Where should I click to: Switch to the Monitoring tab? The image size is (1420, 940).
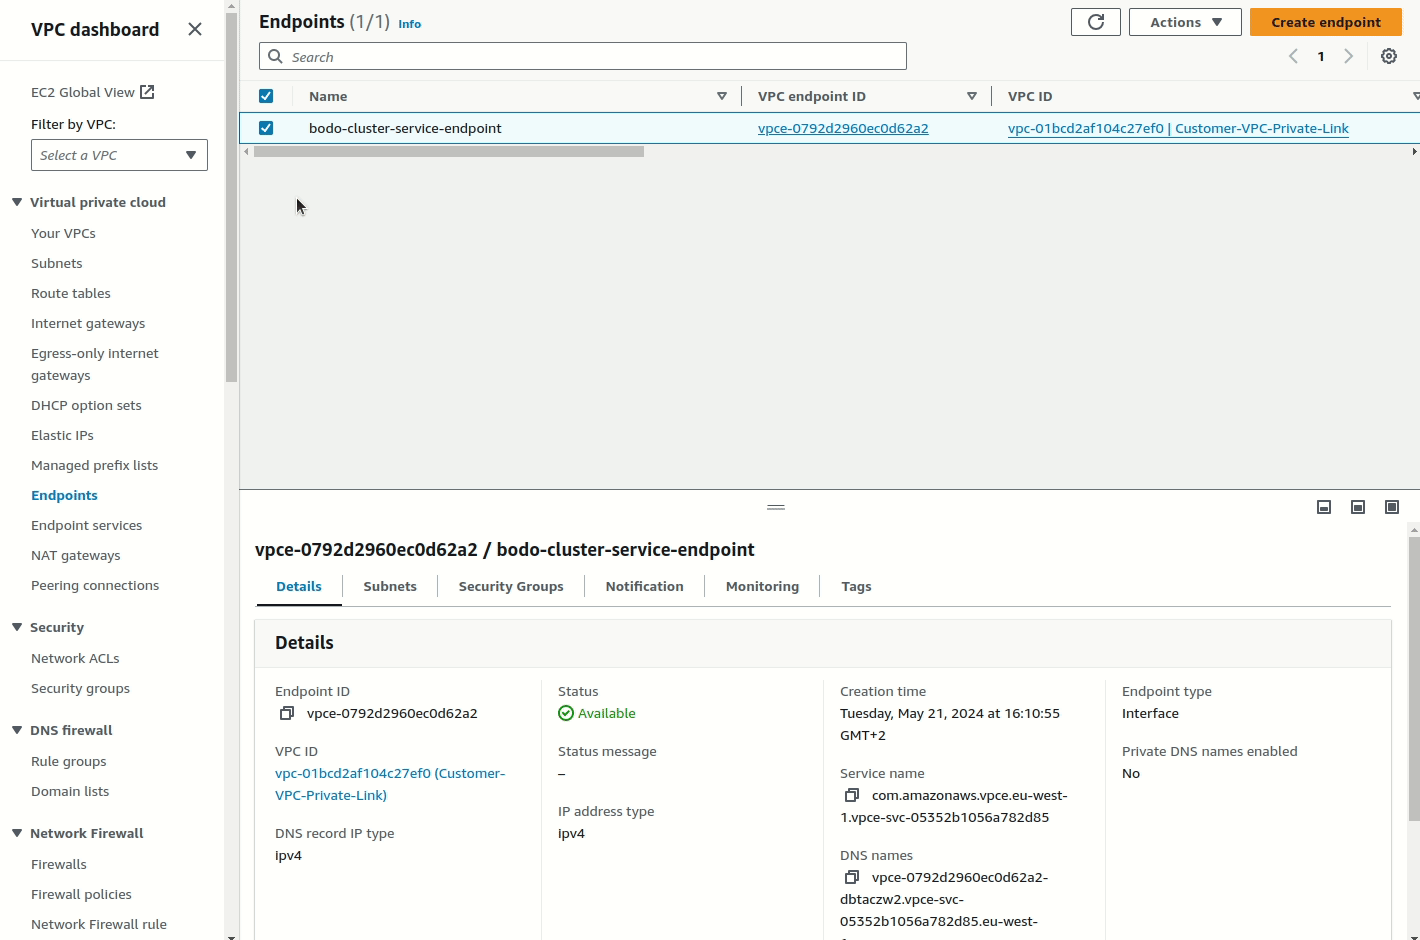point(762,586)
